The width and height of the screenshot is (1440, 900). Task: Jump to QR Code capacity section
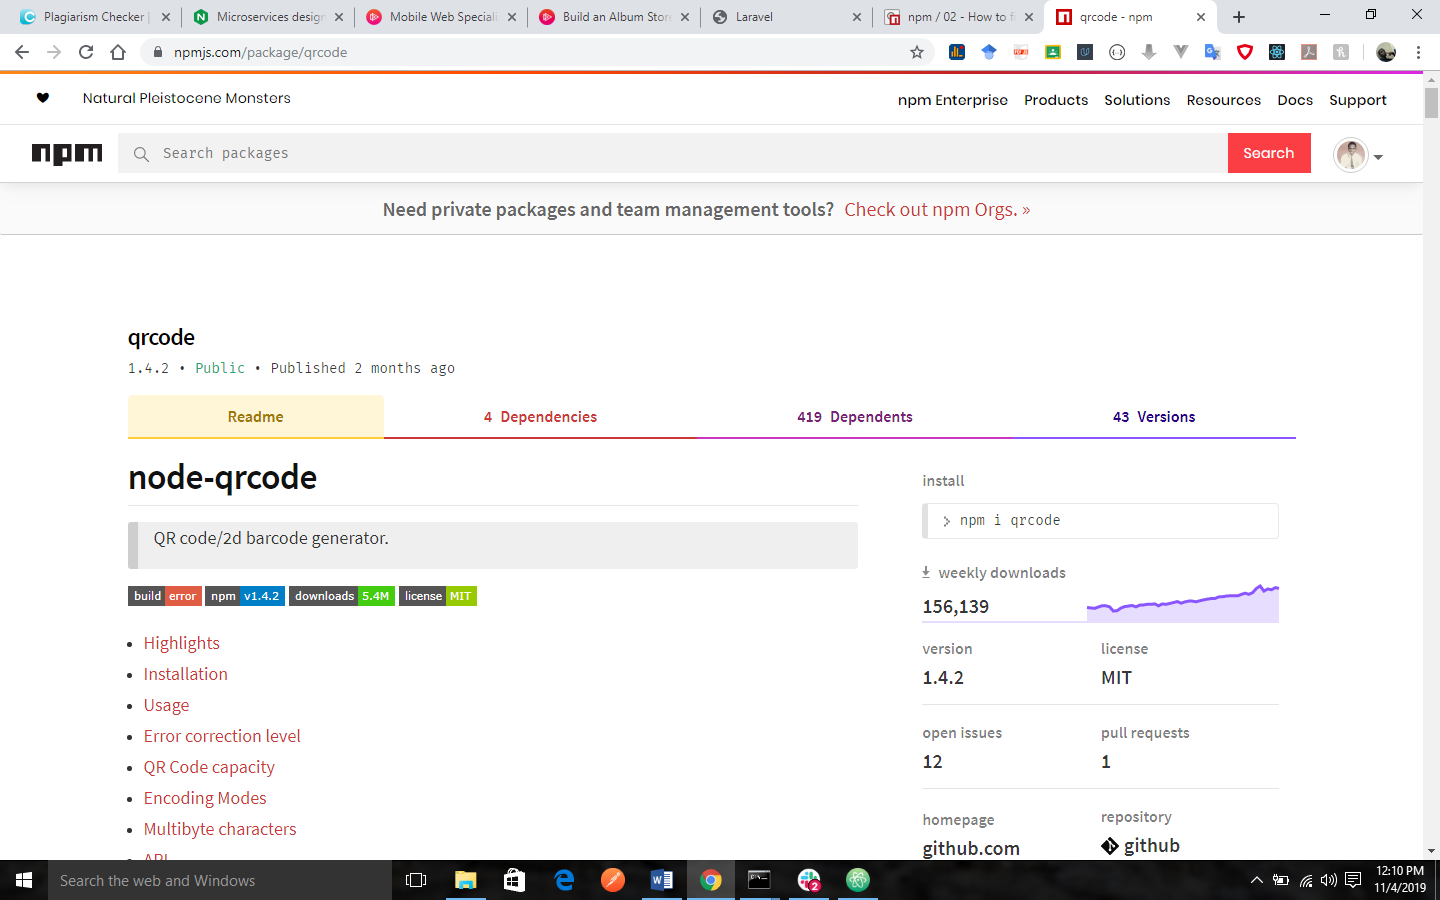click(209, 767)
